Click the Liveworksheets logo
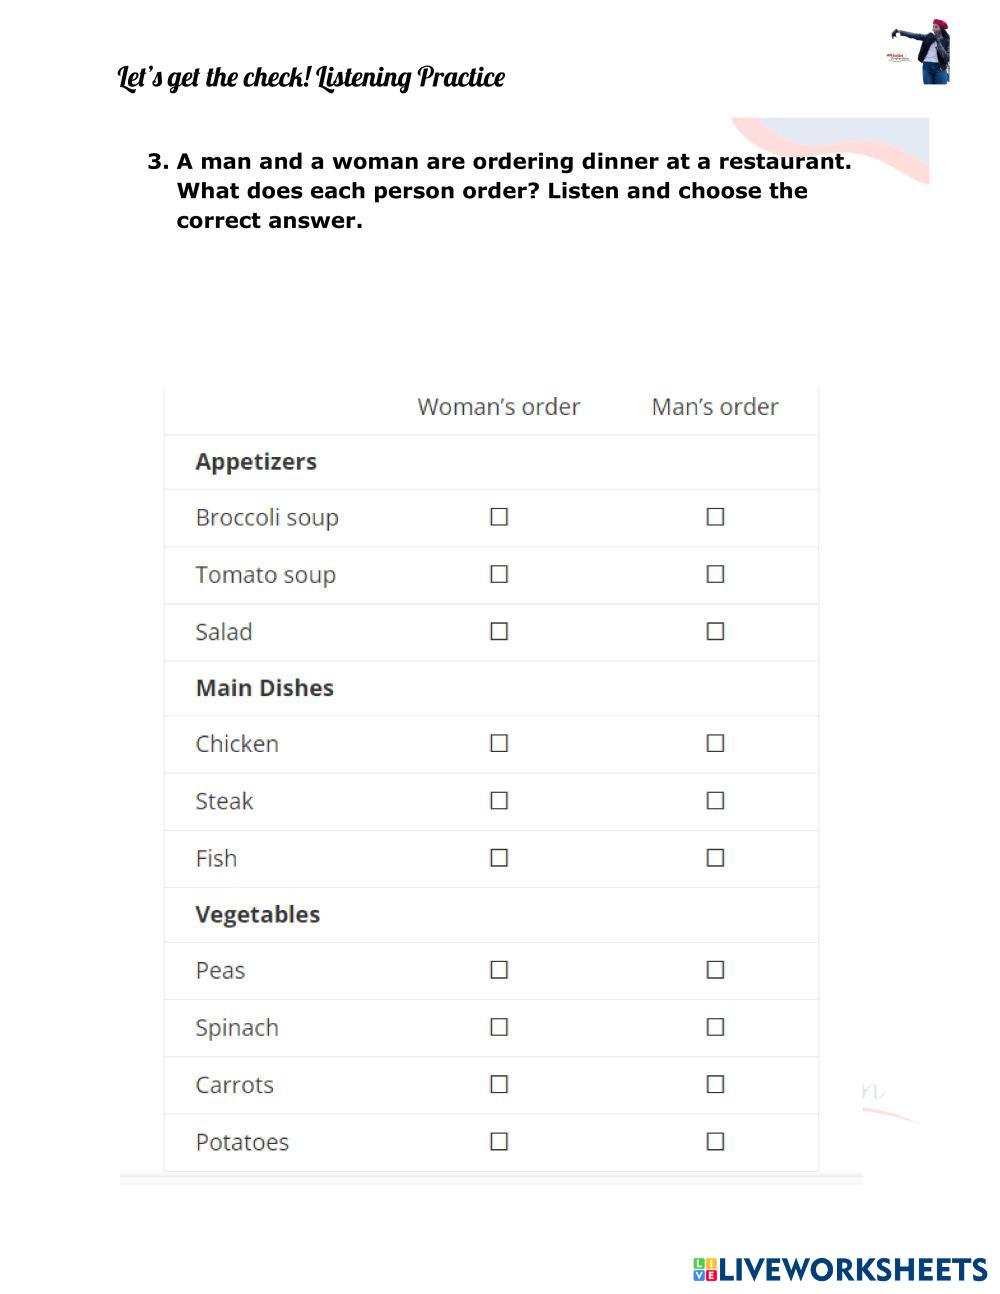 (840, 1269)
